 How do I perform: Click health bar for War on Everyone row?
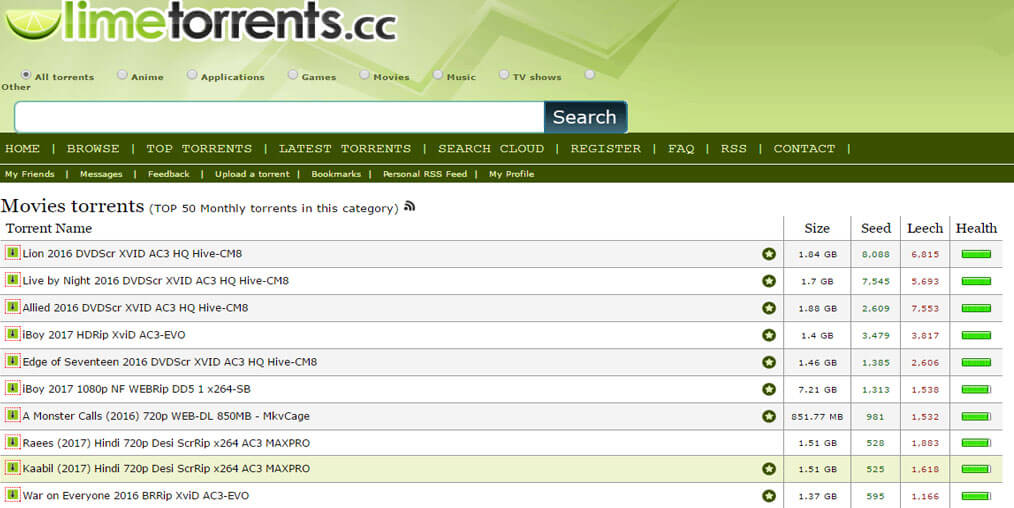[976, 496]
